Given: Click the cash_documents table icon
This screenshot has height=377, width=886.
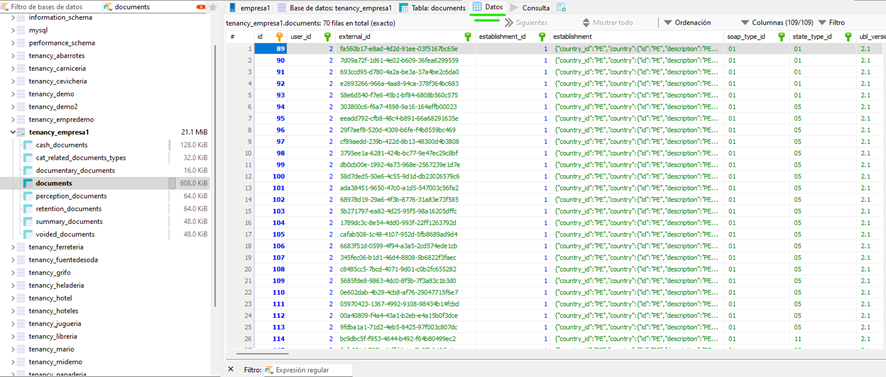Looking at the screenshot, I should coord(28,145).
